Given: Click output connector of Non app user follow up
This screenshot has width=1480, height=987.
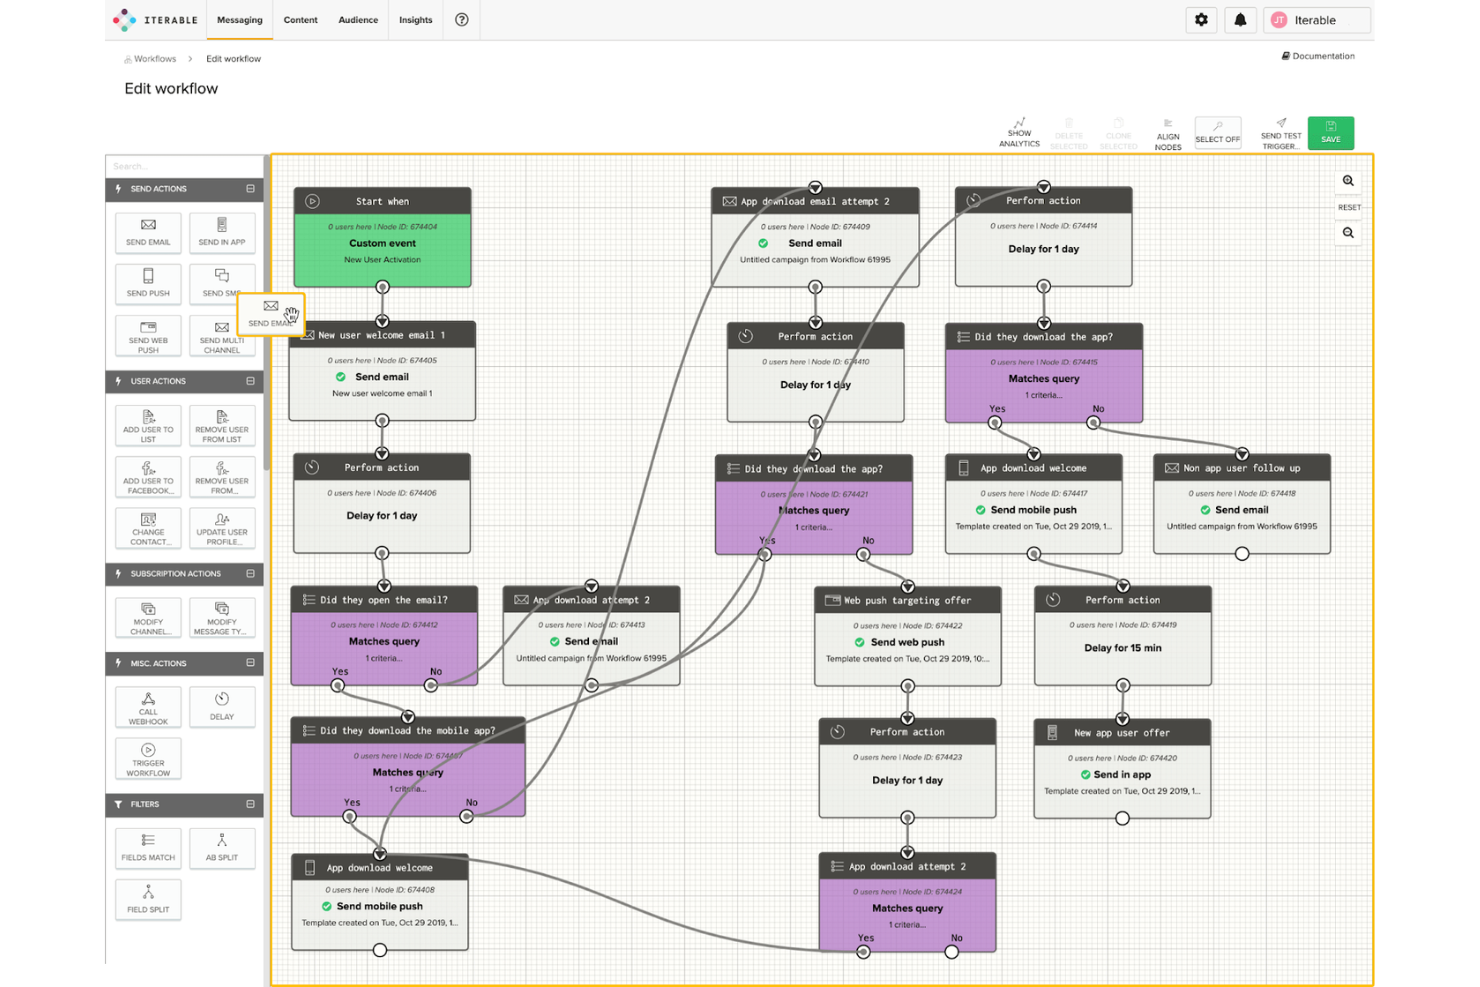Looking at the screenshot, I should coord(1242,553).
